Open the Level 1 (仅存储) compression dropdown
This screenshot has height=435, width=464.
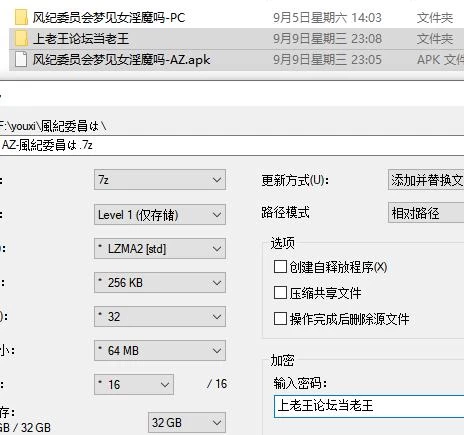(160, 214)
